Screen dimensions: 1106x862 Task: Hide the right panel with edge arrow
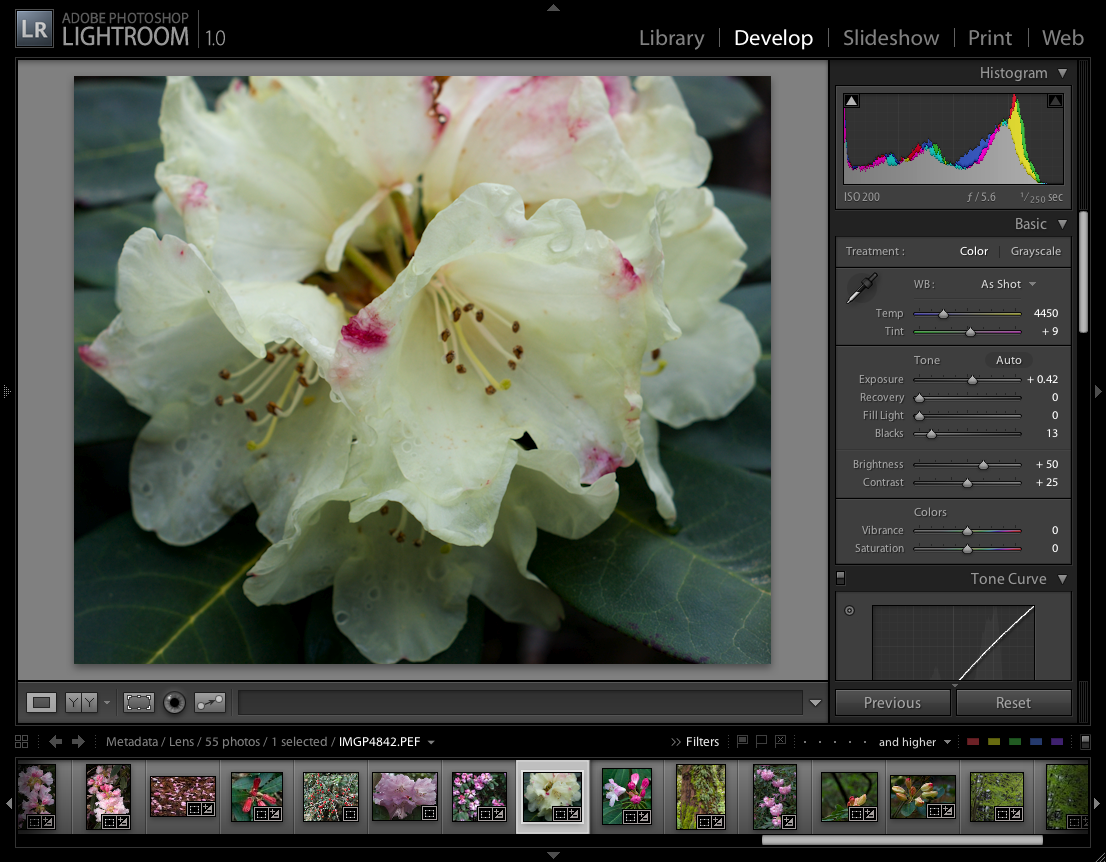[x=1098, y=391]
